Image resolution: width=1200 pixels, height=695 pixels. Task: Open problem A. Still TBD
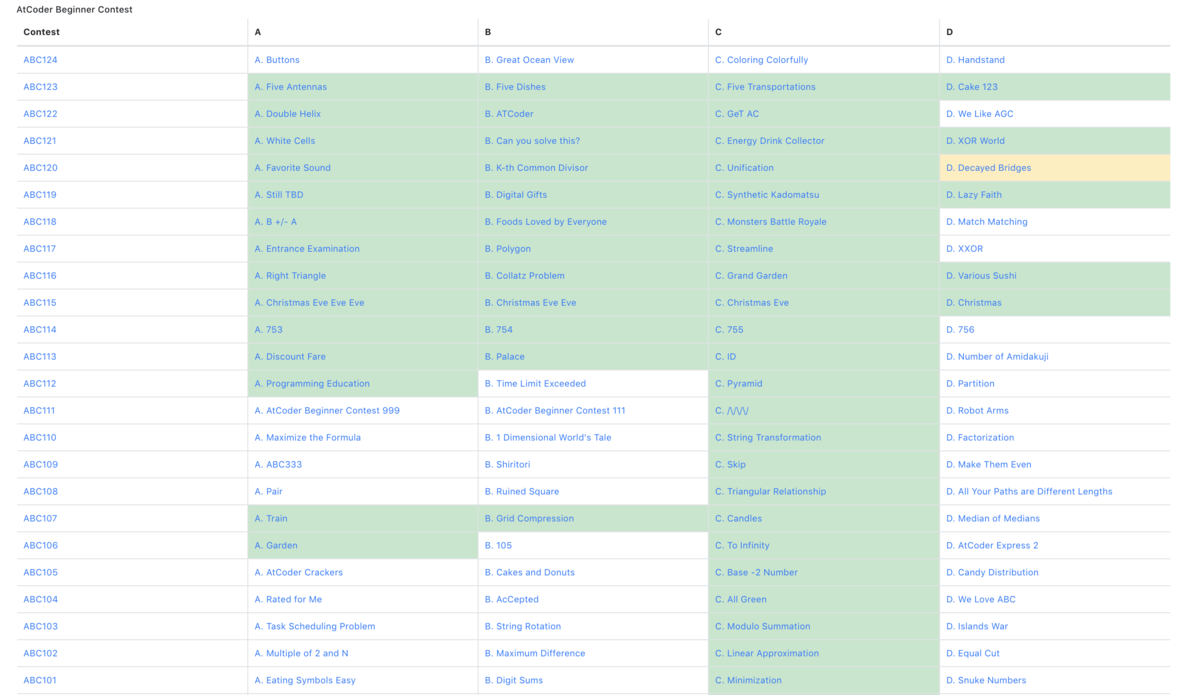coord(278,195)
